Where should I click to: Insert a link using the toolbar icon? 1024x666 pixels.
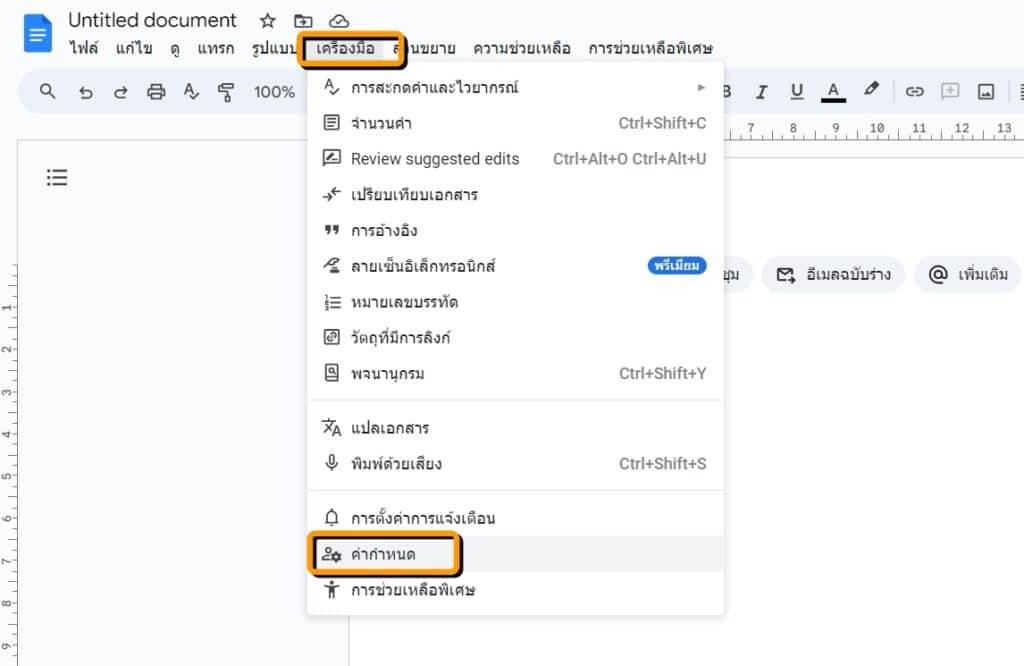click(x=913, y=91)
